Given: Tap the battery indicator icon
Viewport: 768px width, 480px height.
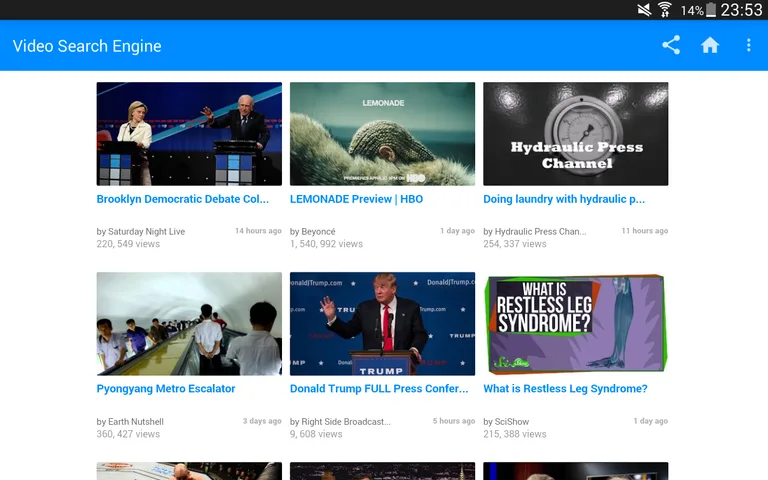Looking at the screenshot, I should (x=711, y=10).
